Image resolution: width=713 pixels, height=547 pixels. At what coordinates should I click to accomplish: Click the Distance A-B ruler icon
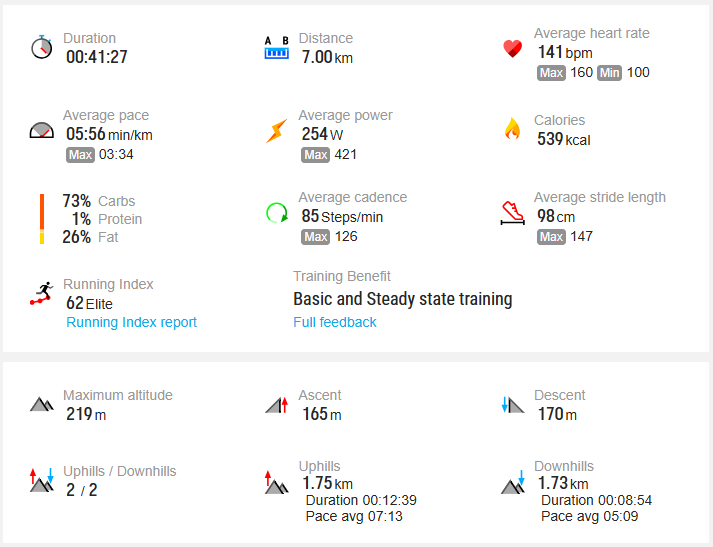click(x=276, y=48)
